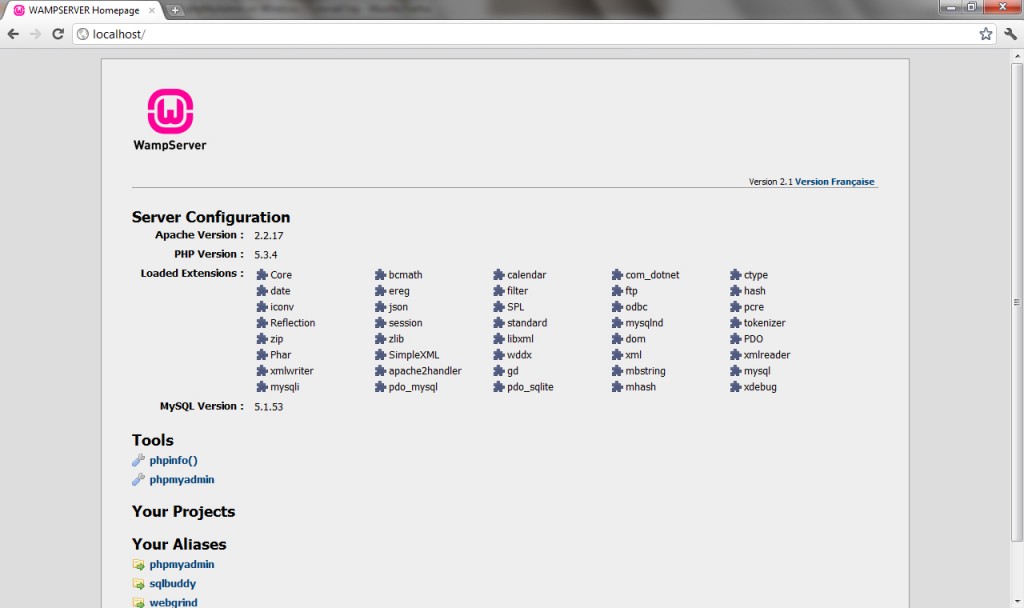Open the webgrind alias
The height and width of the screenshot is (608, 1024).
173,602
